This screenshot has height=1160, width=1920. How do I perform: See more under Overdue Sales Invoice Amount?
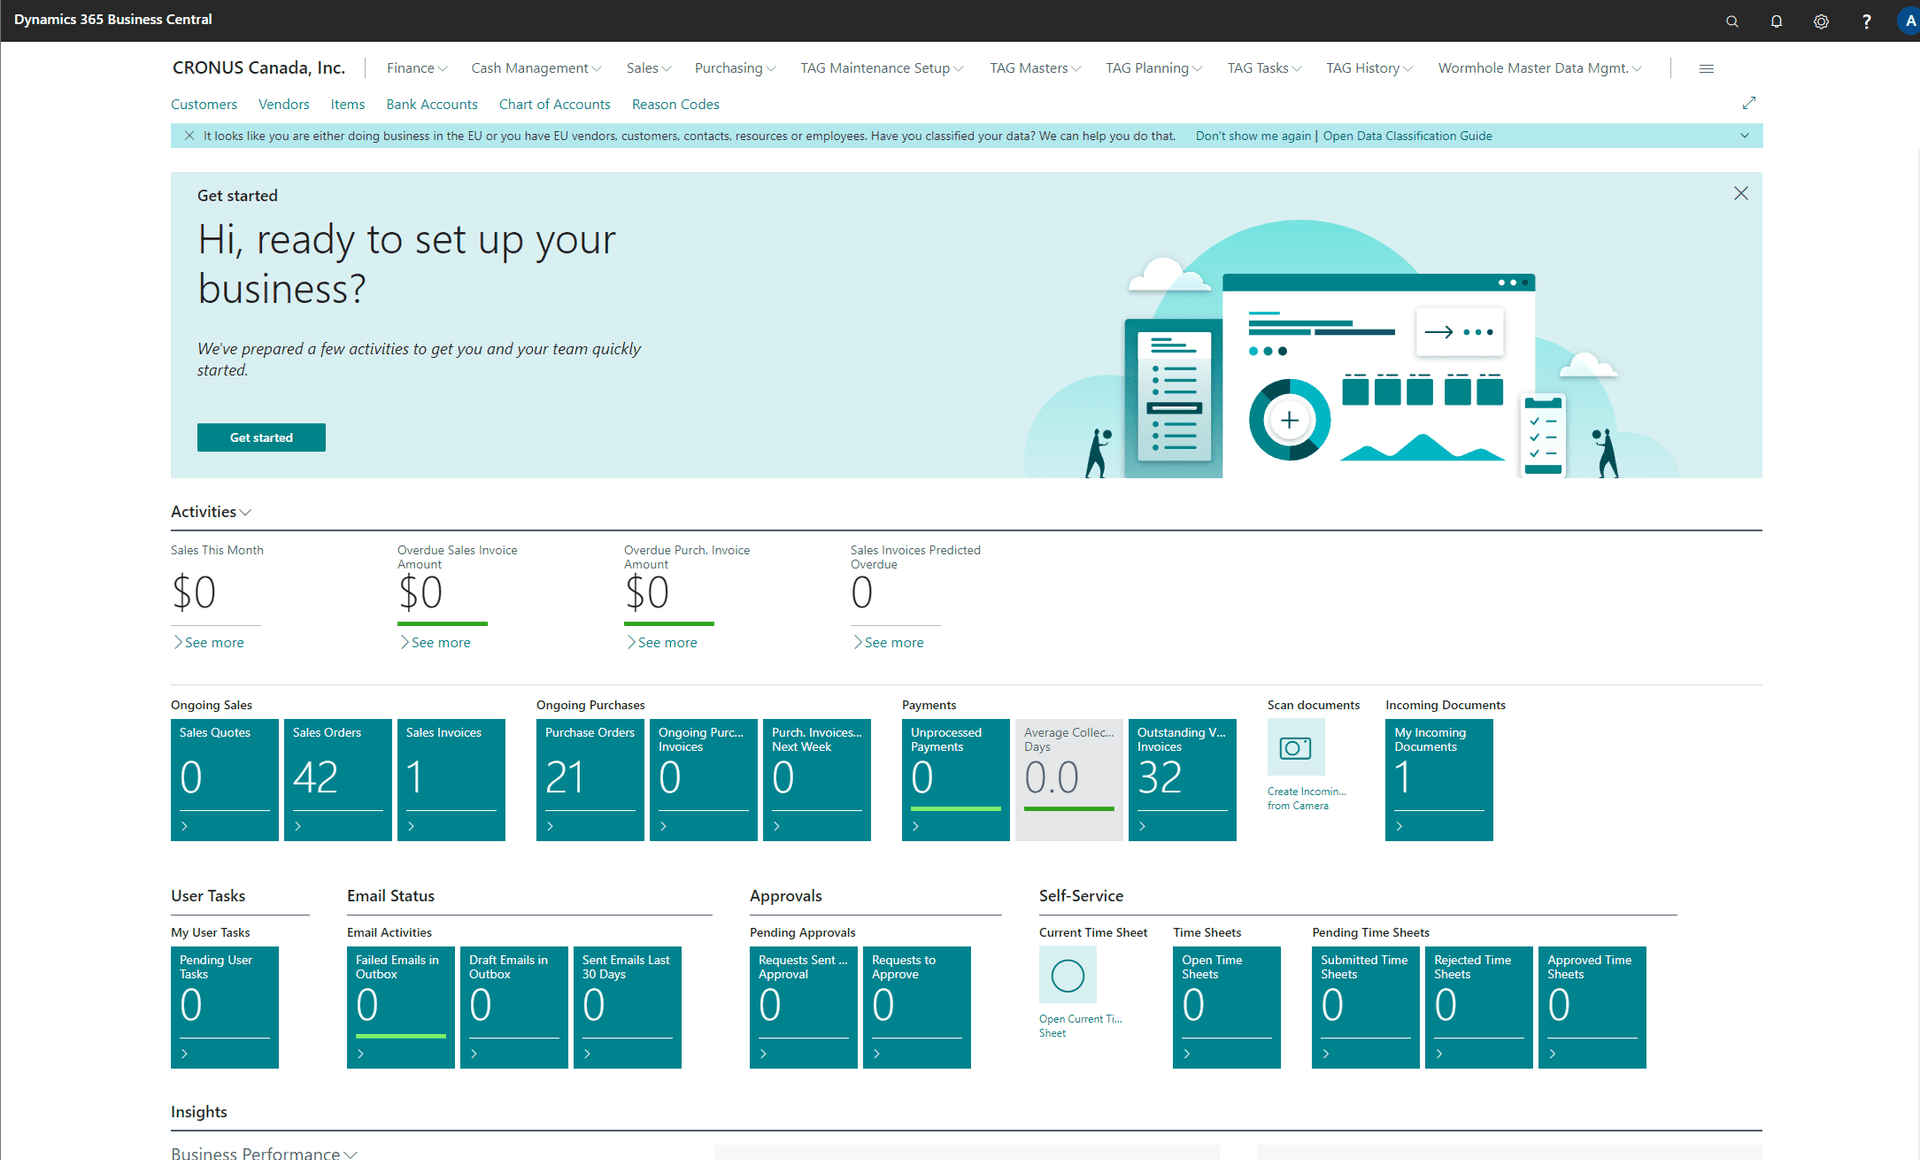click(x=436, y=642)
